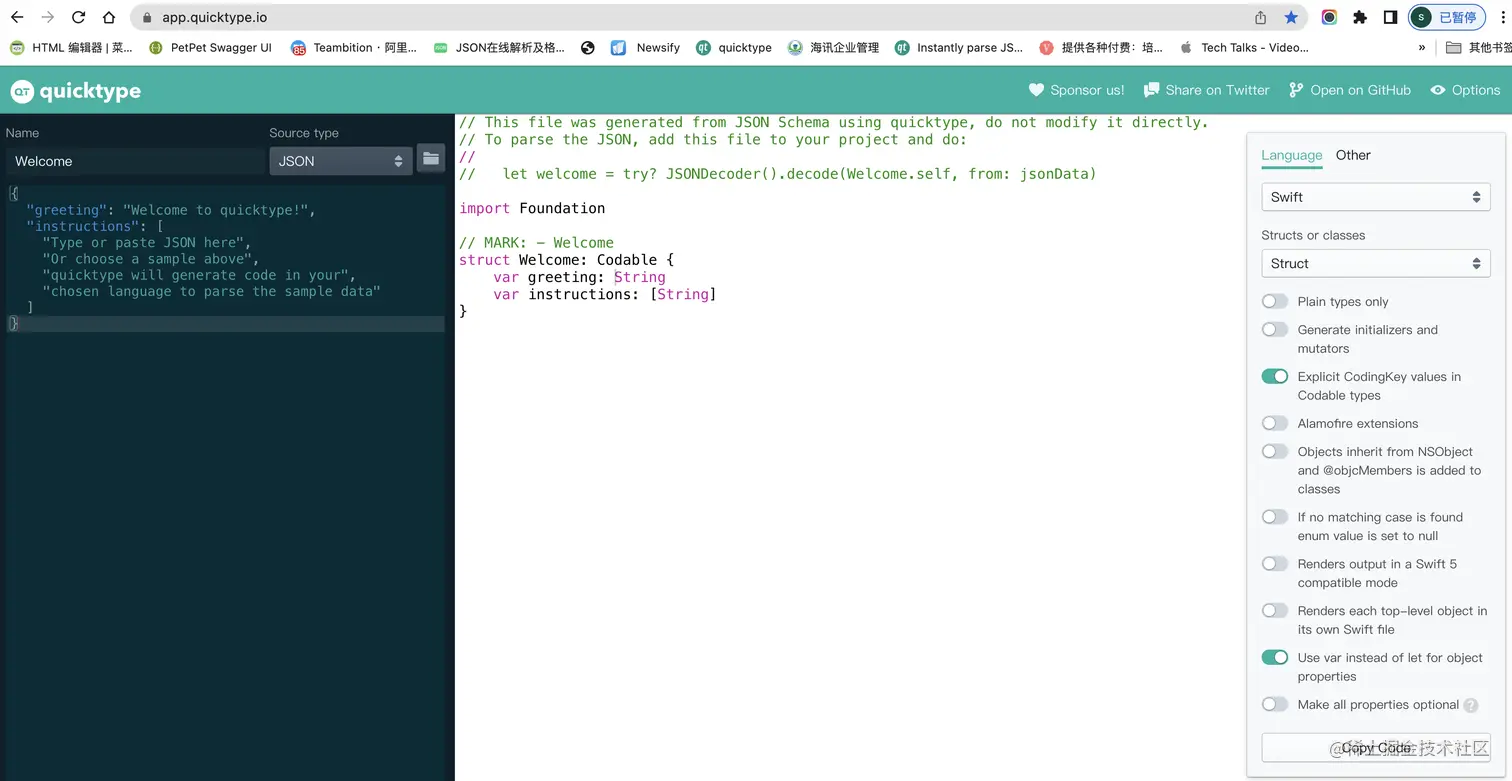Click inside the JSON editor greeting line

point(171,210)
